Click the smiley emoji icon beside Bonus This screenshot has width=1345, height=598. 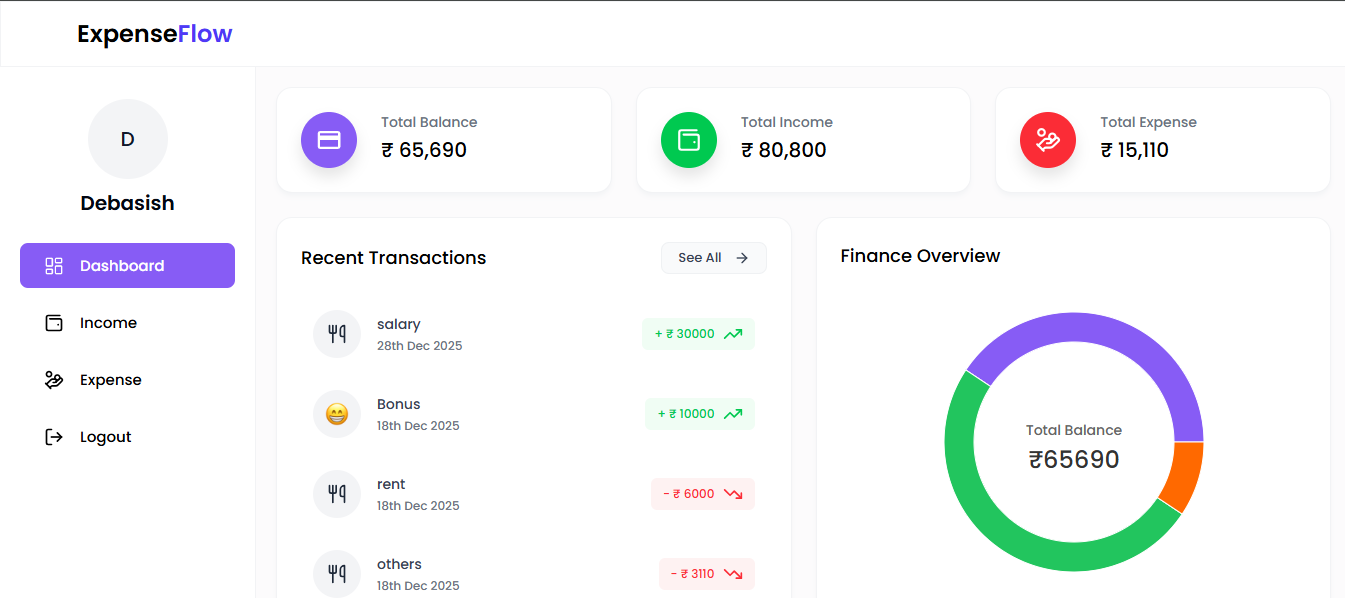[x=337, y=414]
